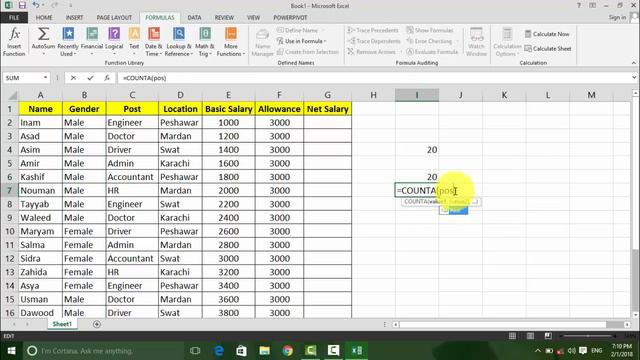Open Date & Time functions
Image resolution: width=640 pixels, height=360 pixels.
coord(153,42)
